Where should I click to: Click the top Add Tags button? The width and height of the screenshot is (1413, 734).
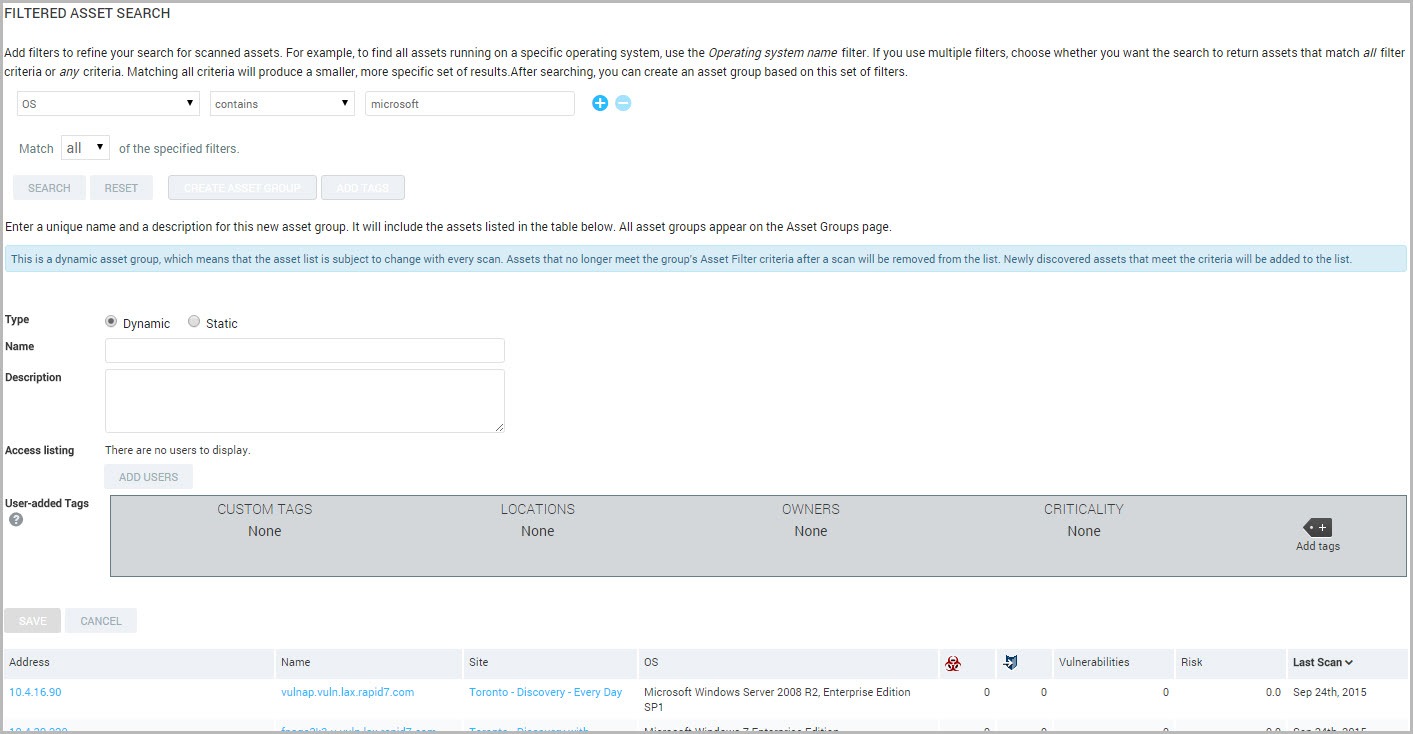[362, 188]
